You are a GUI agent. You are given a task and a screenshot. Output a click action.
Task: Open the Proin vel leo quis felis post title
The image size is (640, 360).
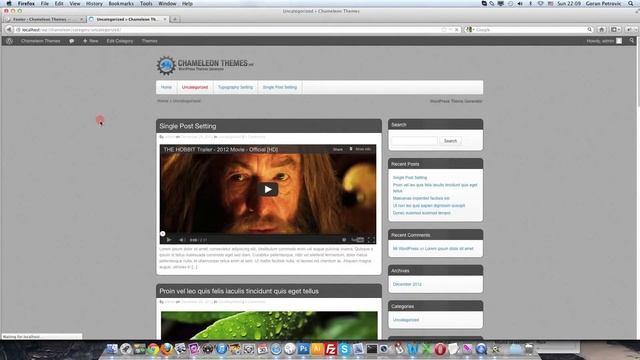239,291
